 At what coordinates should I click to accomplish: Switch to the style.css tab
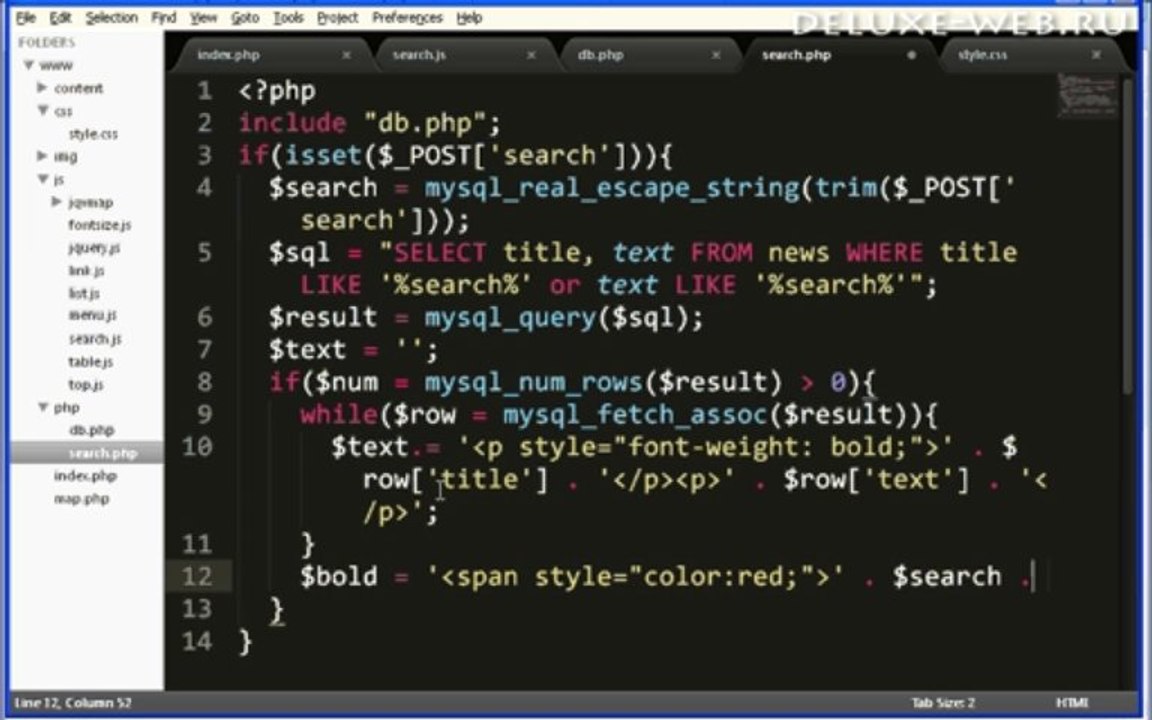(982, 54)
